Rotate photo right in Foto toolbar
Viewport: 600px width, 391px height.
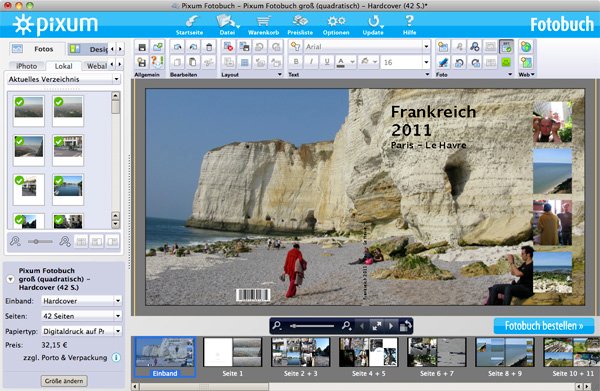click(x=475, y=62)
